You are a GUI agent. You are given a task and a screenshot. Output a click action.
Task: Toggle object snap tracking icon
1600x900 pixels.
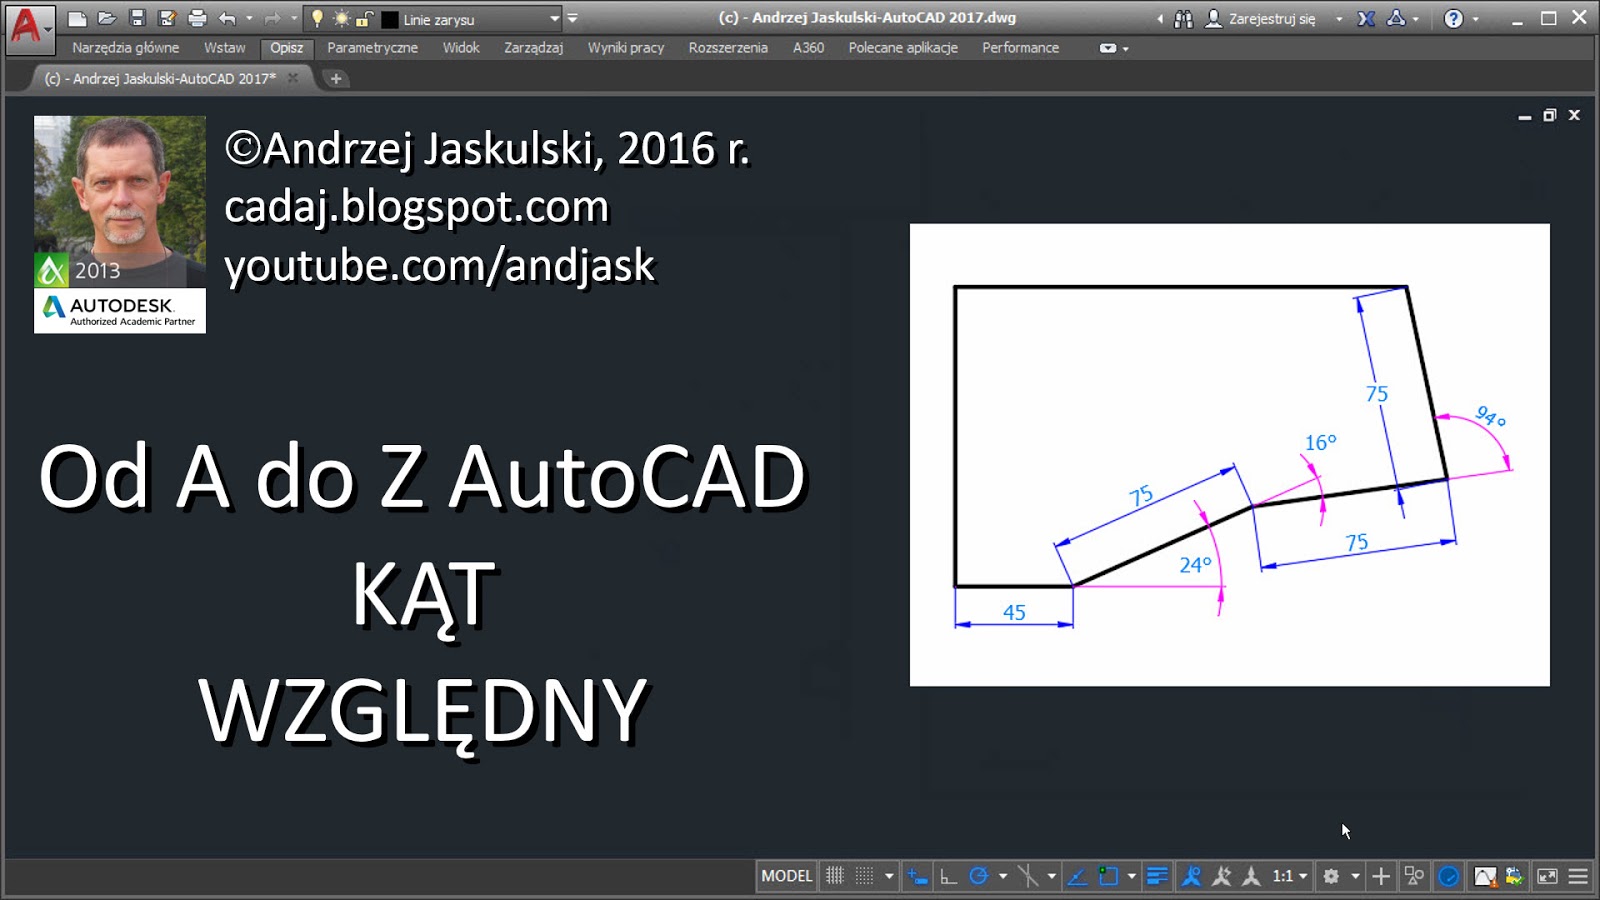(1077, 876)
